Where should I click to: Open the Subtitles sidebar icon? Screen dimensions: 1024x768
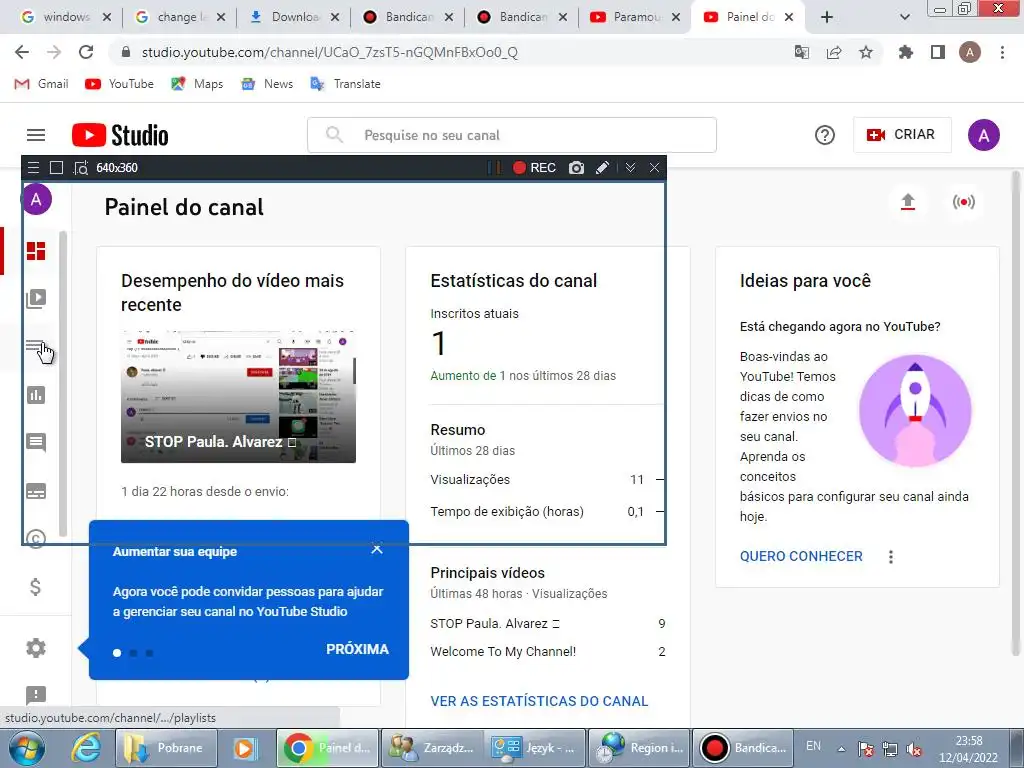click(x=36, y=491)
